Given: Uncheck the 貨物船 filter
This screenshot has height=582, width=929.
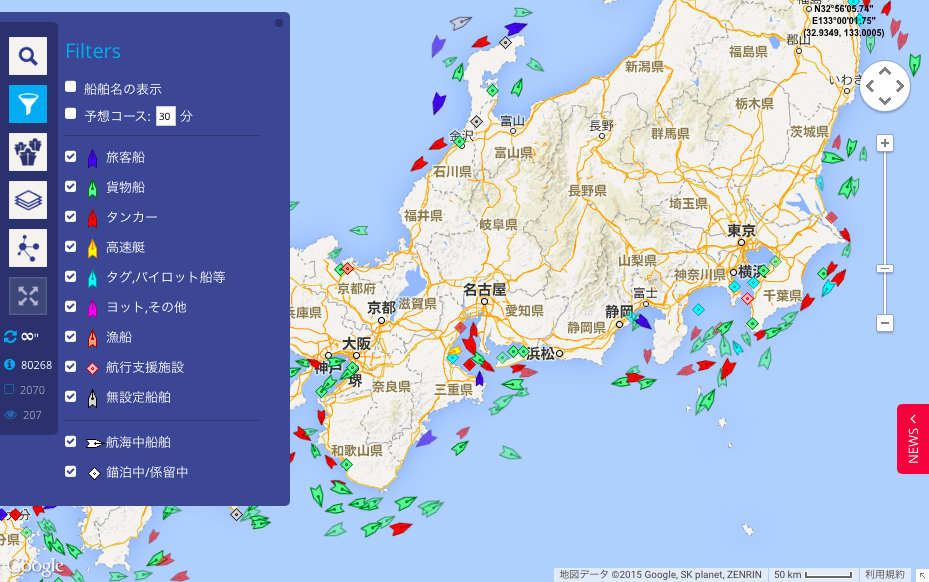Looking at the screenshot, I should 71,187.
